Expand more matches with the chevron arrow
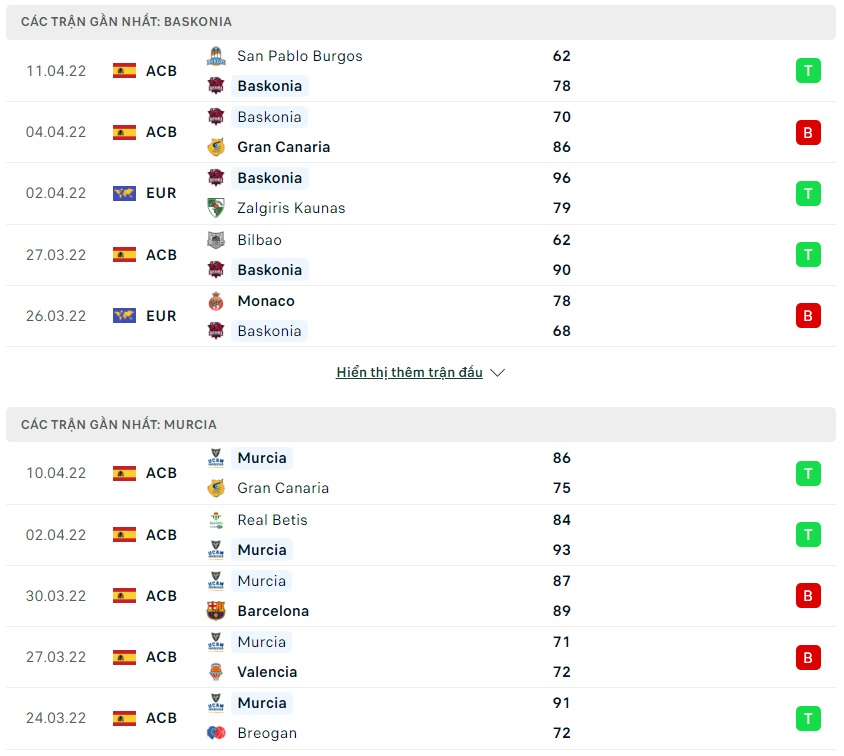The image size is (844, 756). [x=498, y=373]
